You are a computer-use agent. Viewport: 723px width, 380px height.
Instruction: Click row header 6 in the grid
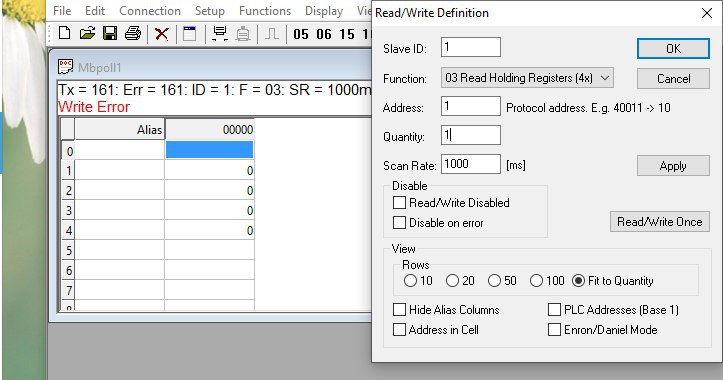68,270
